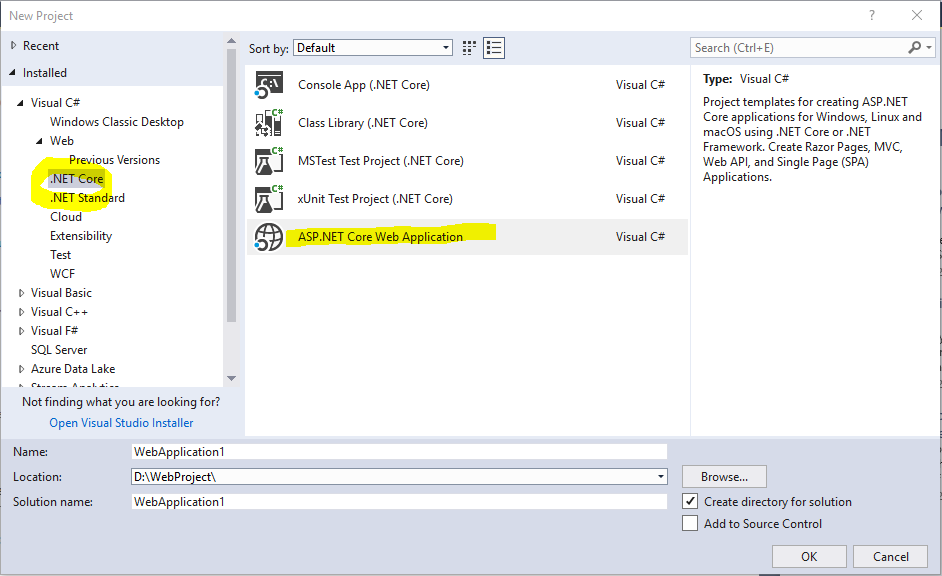
Task: Expand the Visual Basic node
Action: coord(21,293)
